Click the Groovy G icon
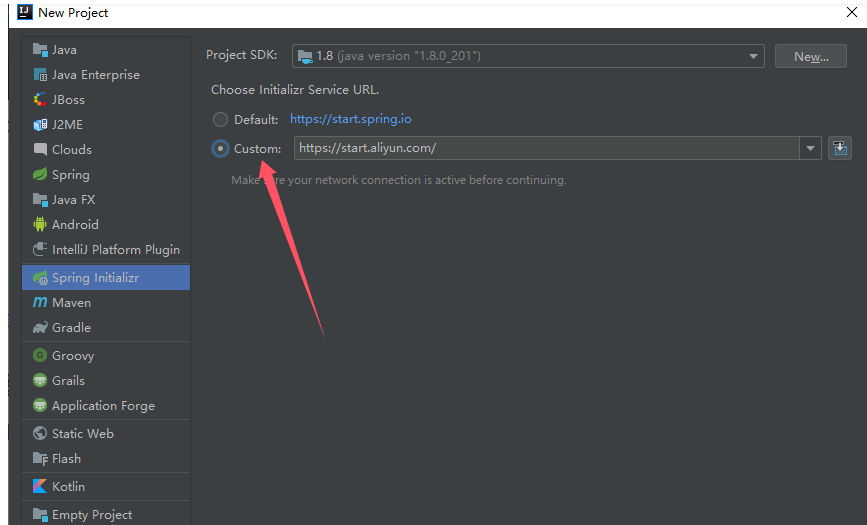This screenshot has height=525, width=867. click(40, 355)
